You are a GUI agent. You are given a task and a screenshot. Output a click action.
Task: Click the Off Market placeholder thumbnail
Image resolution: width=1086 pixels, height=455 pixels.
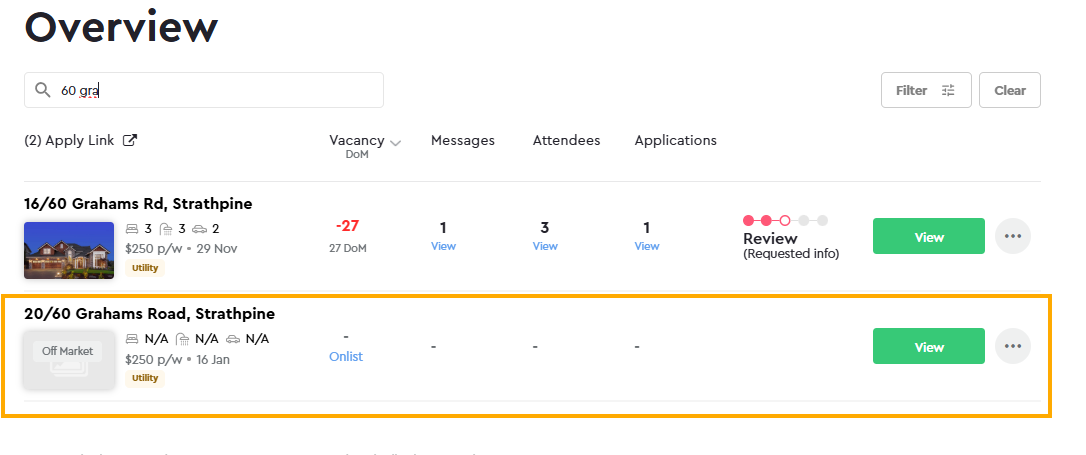tap(68, 359)
